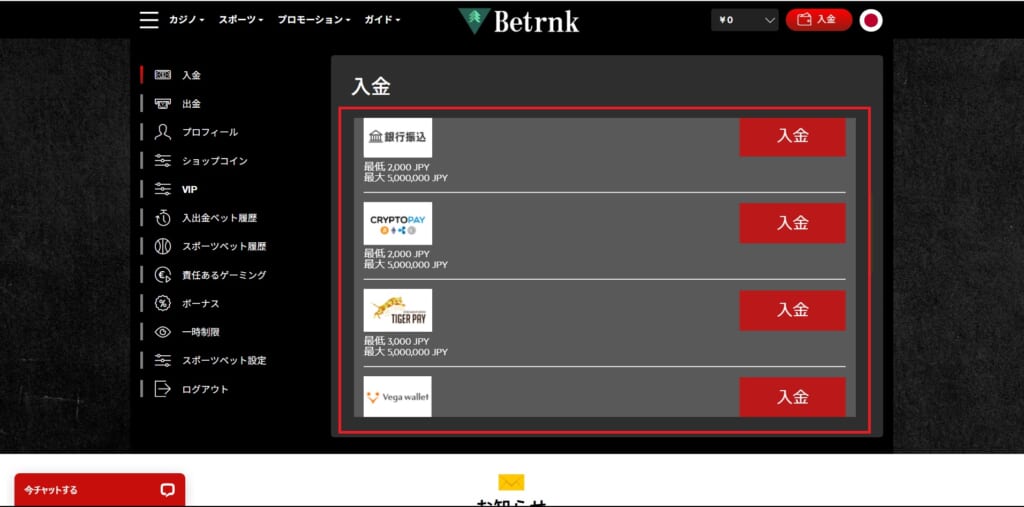The image size is (1024, 507).
Task: Open the プロモーション dropdown menu
Action: click(x=314, y=20)
